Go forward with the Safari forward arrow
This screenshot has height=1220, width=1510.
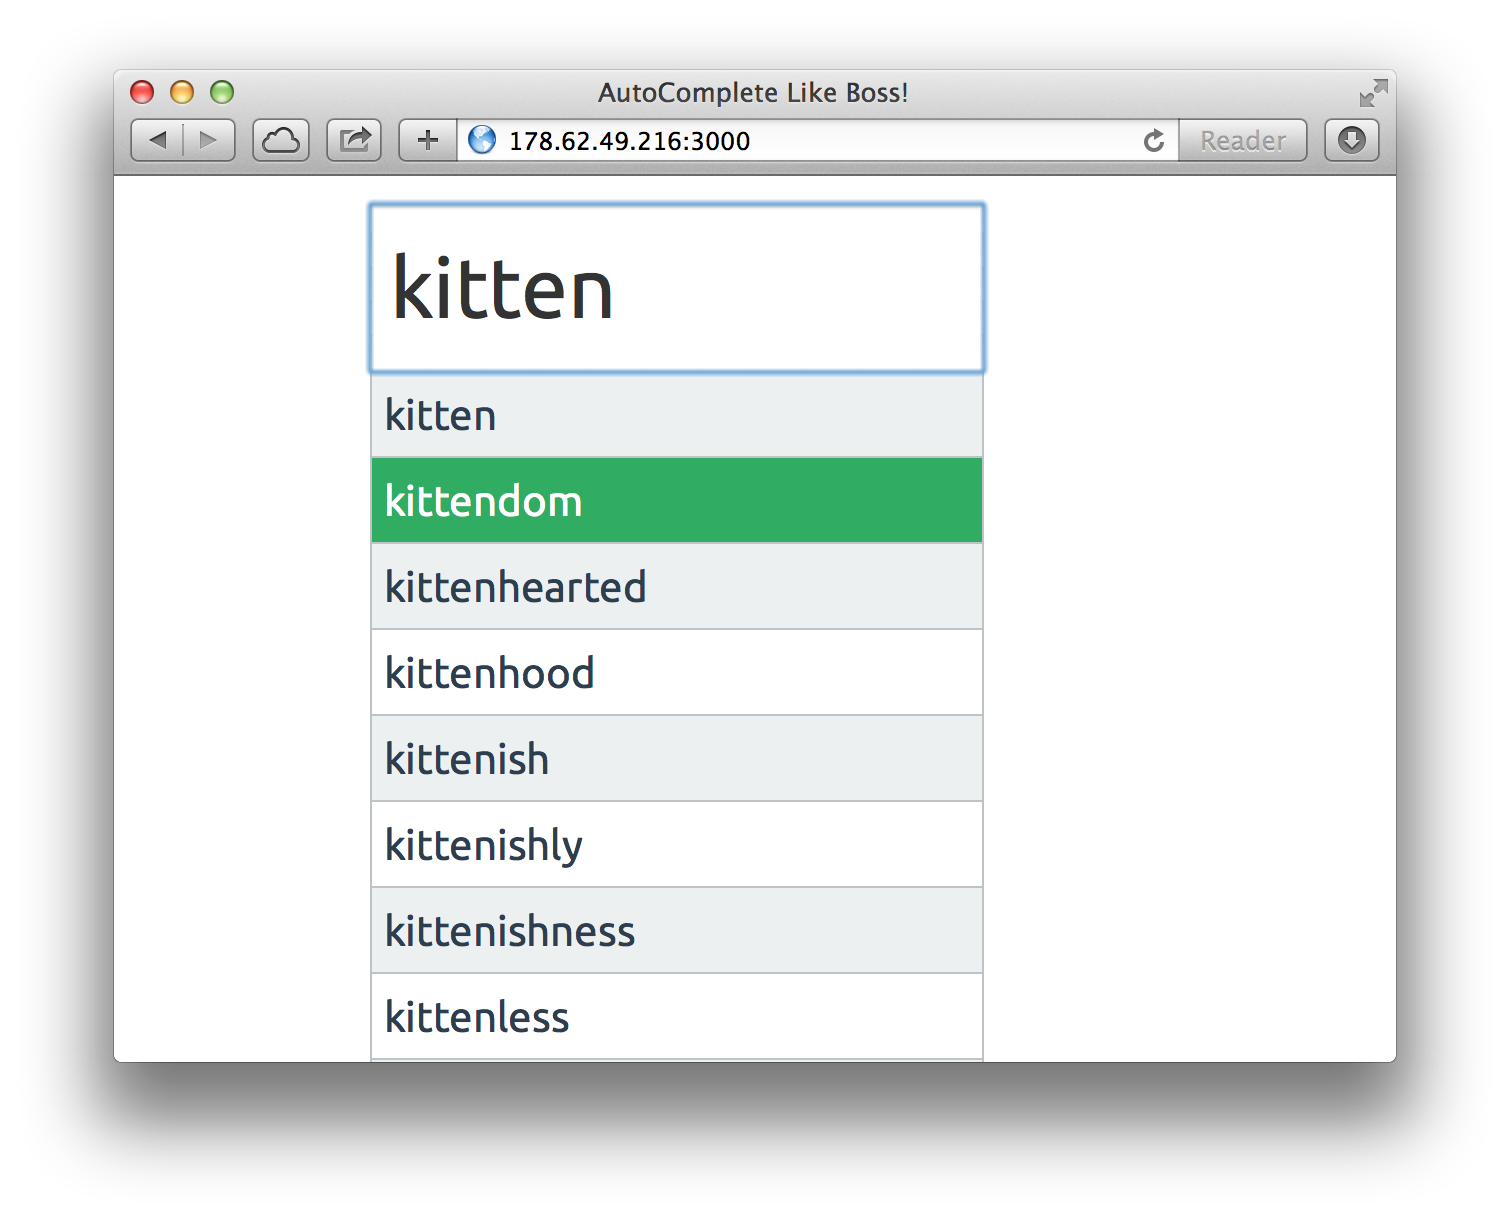(209, 140)
